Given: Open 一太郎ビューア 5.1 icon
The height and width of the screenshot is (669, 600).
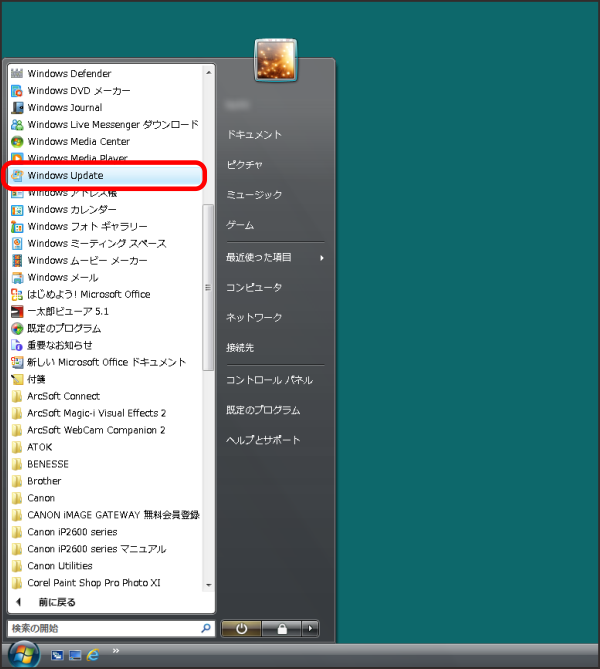Looking at the screenshot, I should tap(17, 311).
